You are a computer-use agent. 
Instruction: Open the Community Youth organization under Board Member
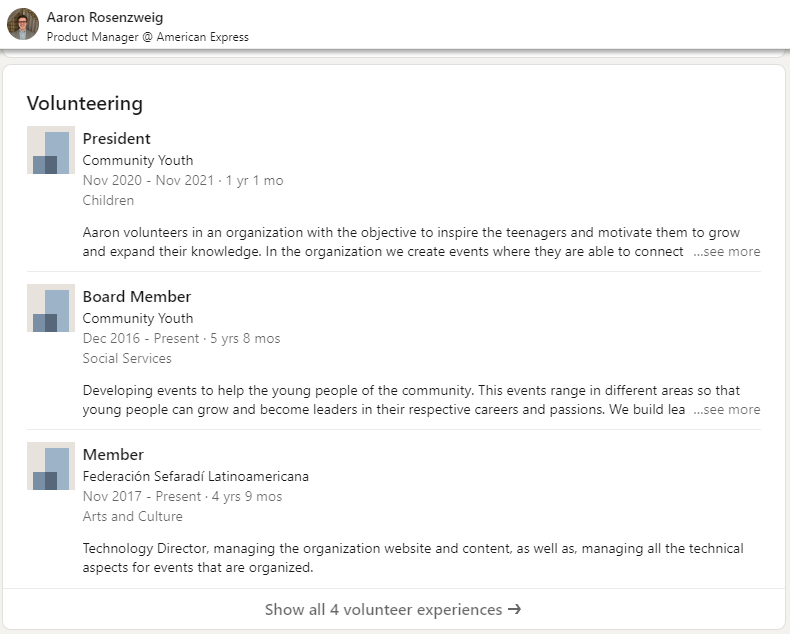138,318
